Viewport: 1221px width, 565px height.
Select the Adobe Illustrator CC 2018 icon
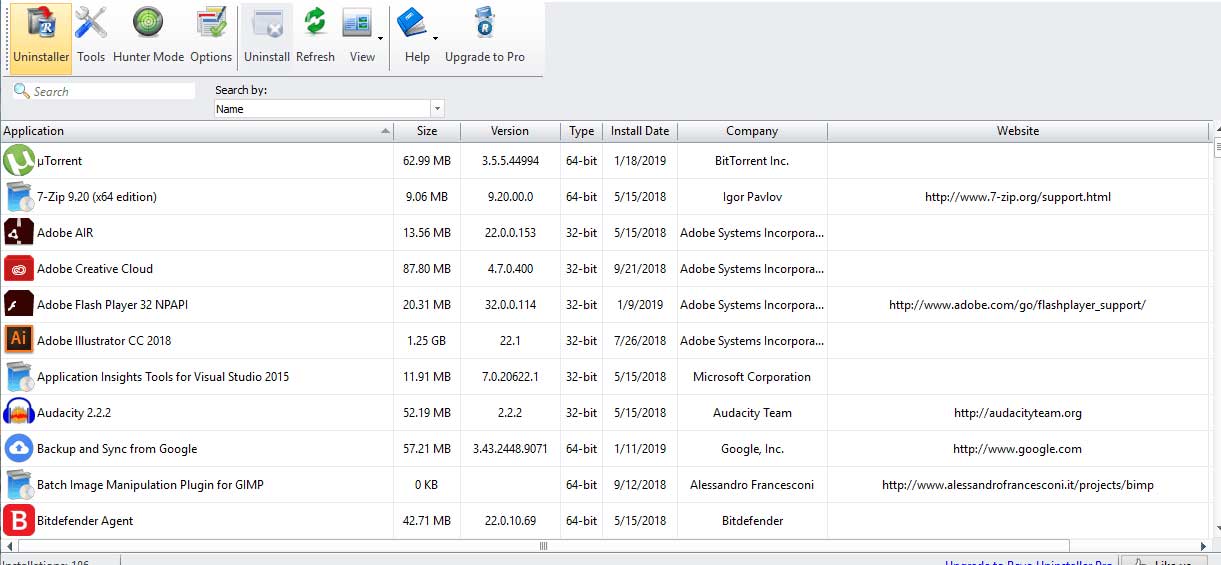pyautogui.click(x=18, y=341)
